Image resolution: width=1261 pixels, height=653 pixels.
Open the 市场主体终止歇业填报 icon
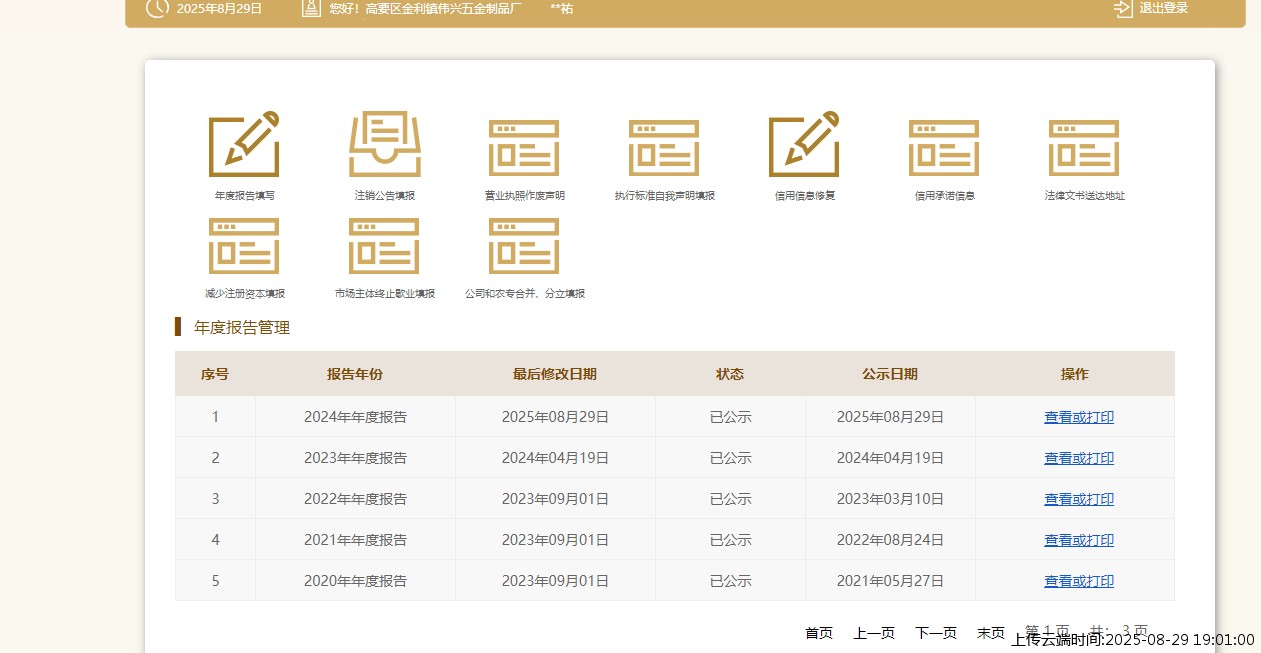384,246
